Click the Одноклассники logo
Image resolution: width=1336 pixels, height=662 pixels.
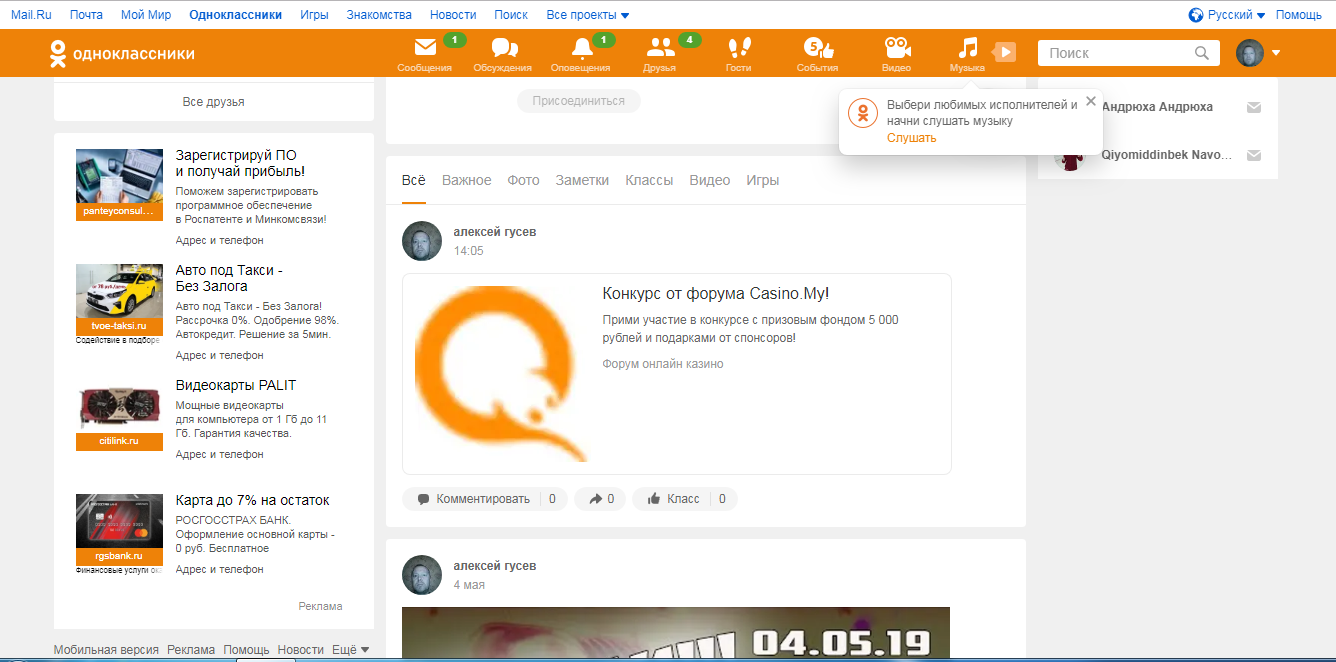click(122, 54)
